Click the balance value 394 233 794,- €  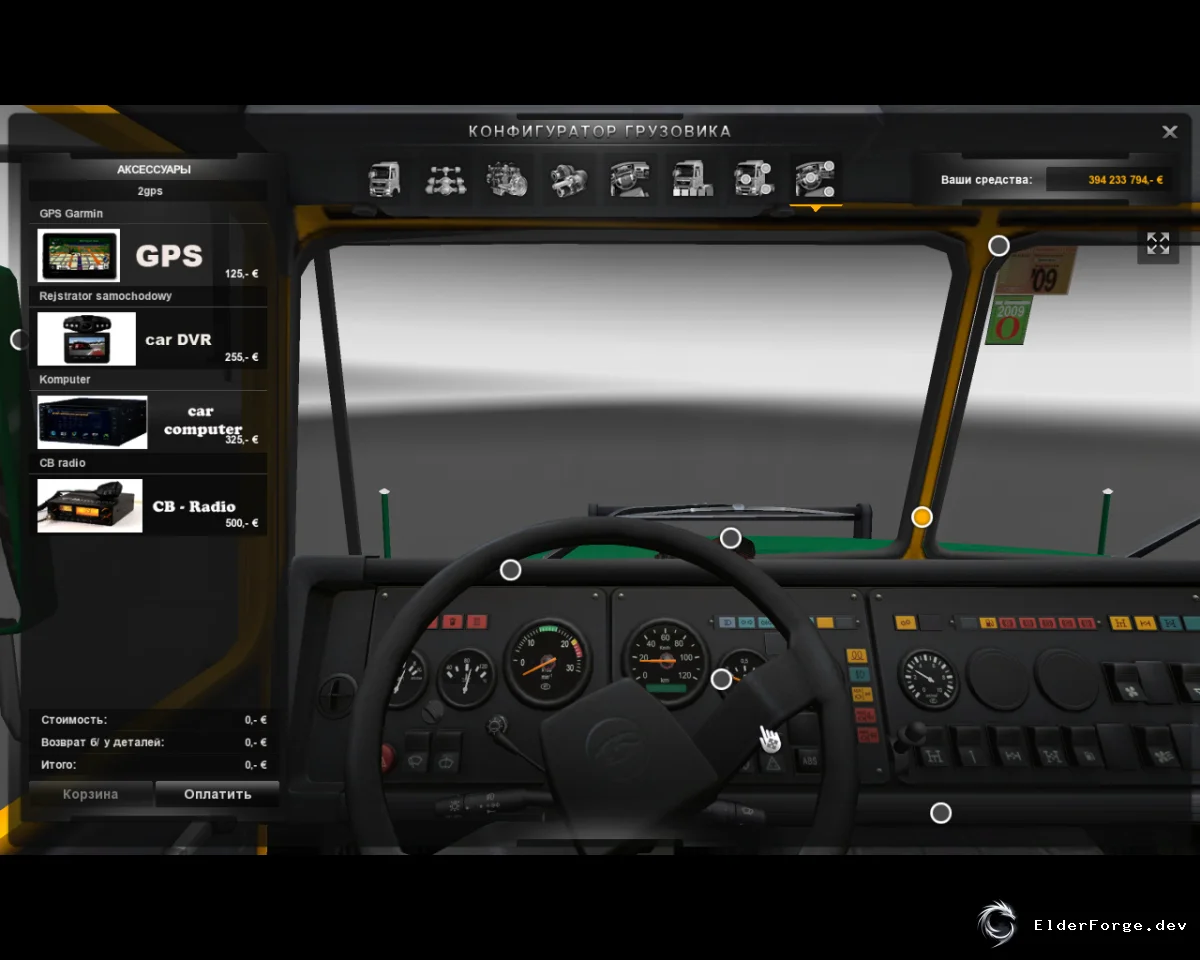(x=1126, y=180)
